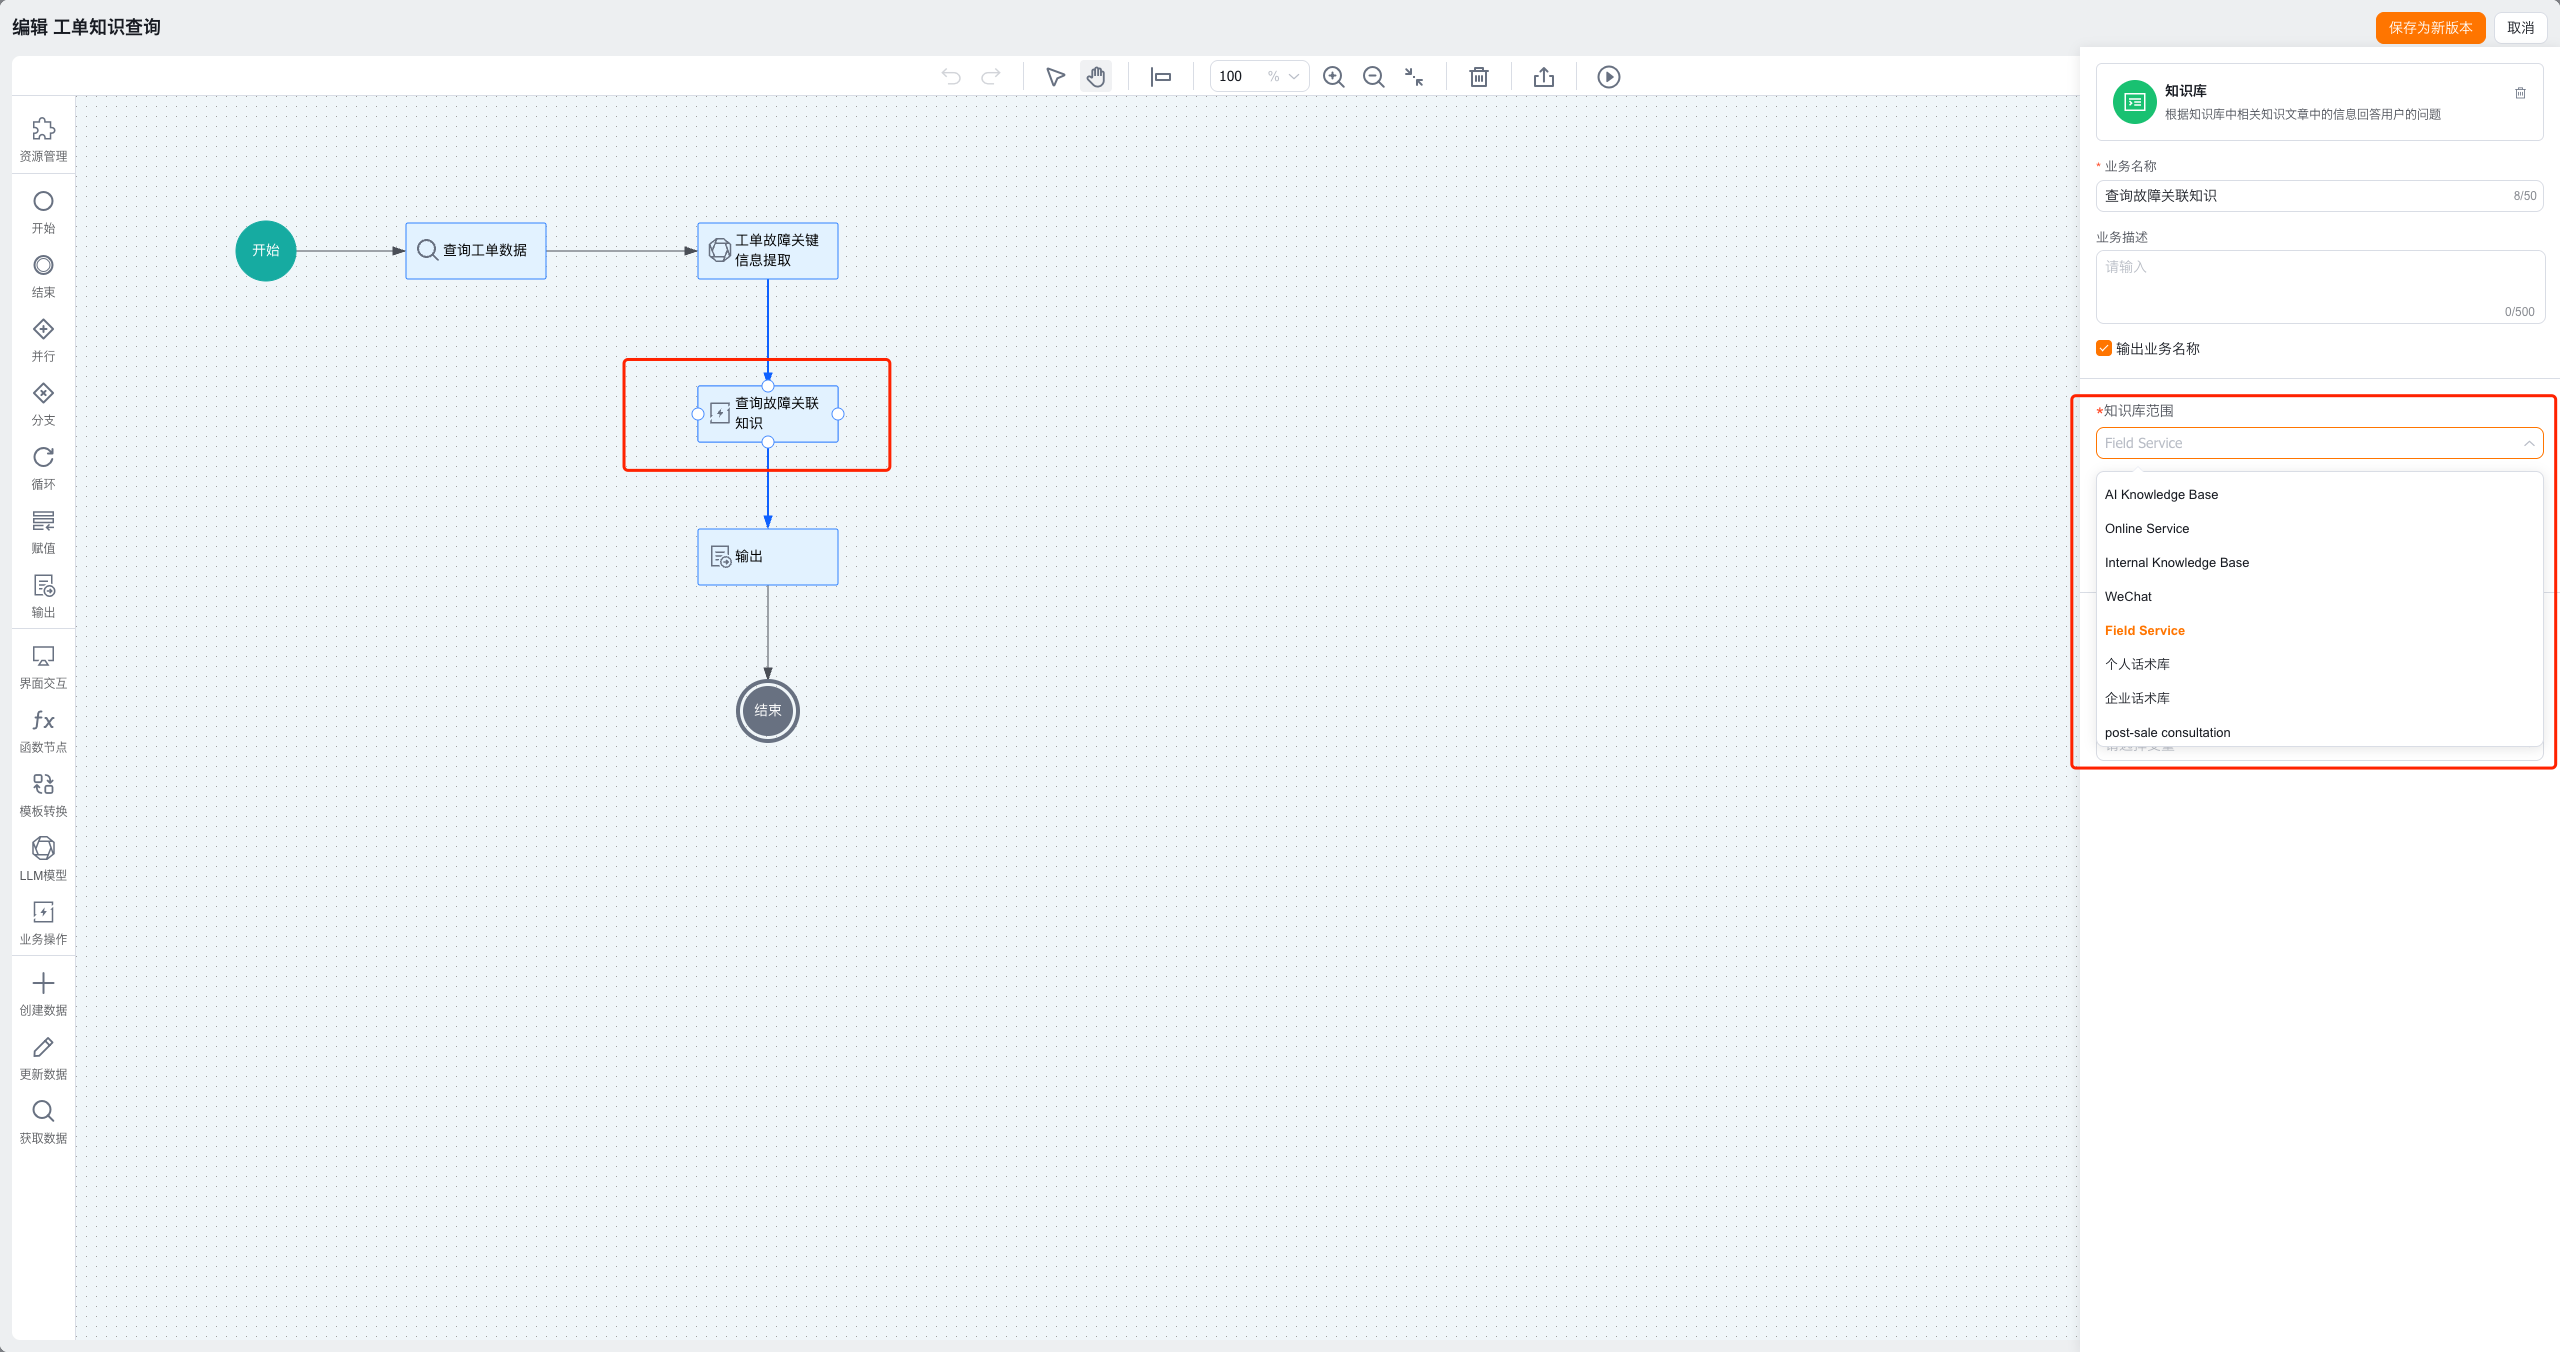Activate the hand pan tool
The height and width of the screenshot is (1352, 2560).
click(1096, 77)
